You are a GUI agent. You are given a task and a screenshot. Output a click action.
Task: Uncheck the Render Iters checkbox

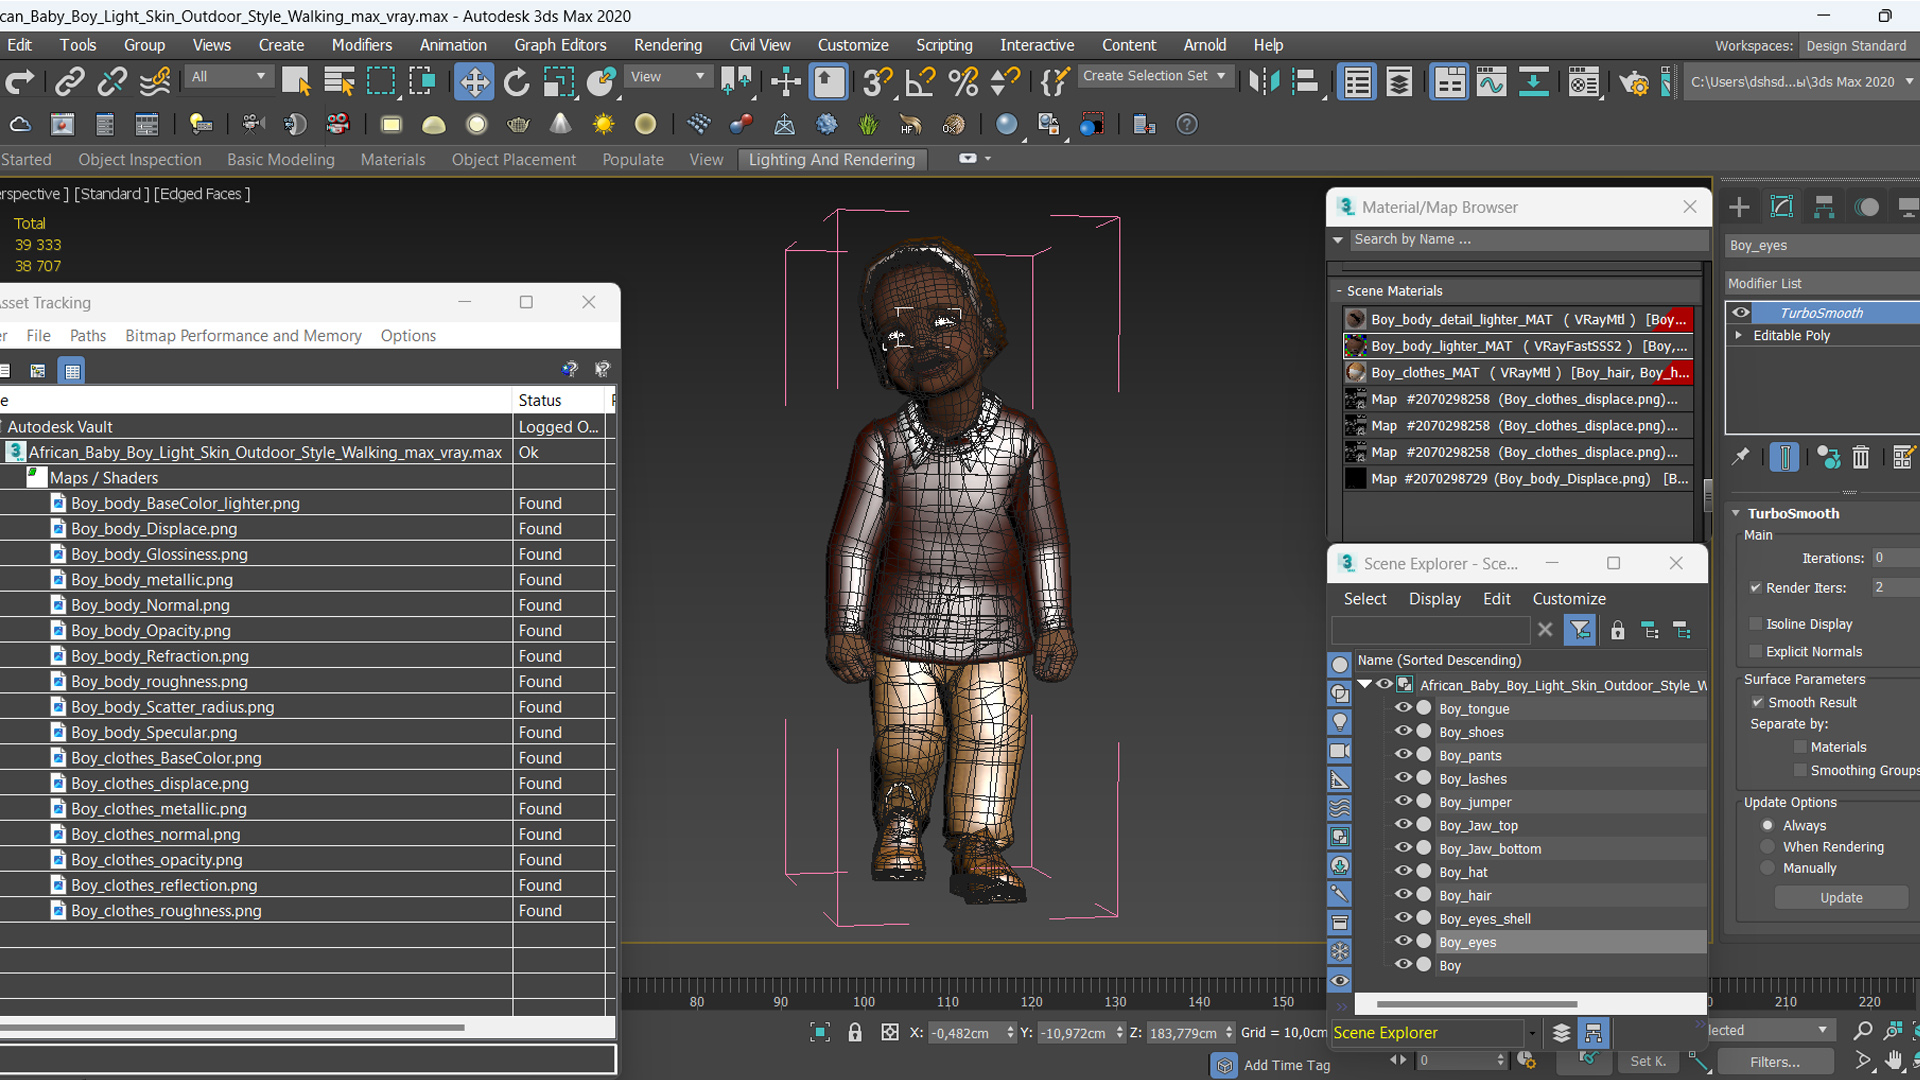(x=1755, y=588)
